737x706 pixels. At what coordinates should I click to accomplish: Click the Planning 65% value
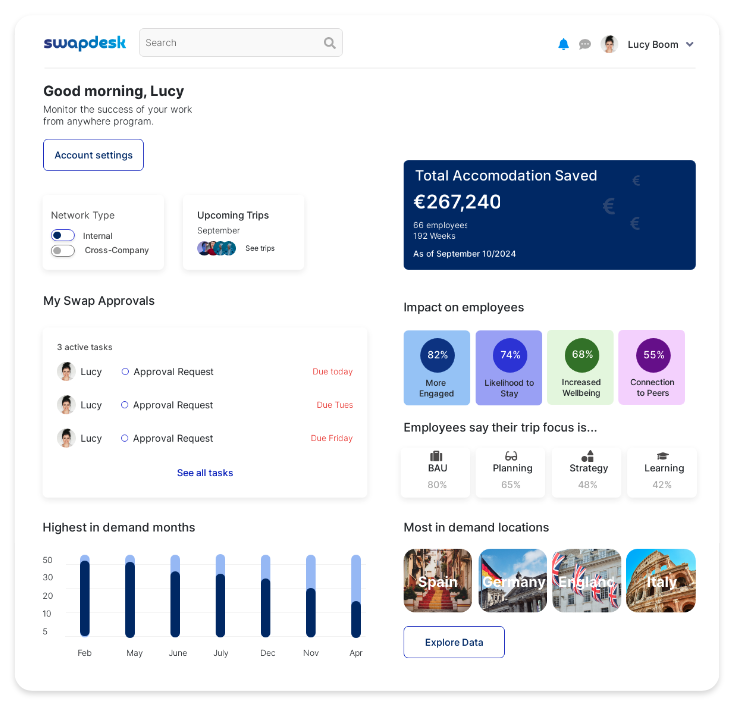pos(511,485)
